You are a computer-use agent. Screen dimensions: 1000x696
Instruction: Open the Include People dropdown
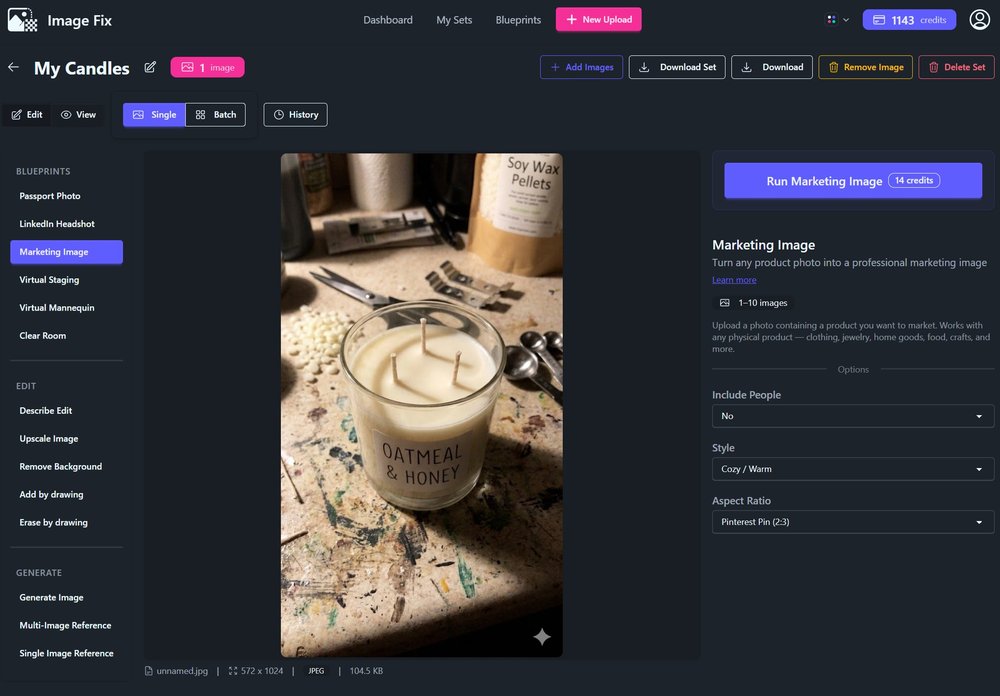[x=852, y=415]
